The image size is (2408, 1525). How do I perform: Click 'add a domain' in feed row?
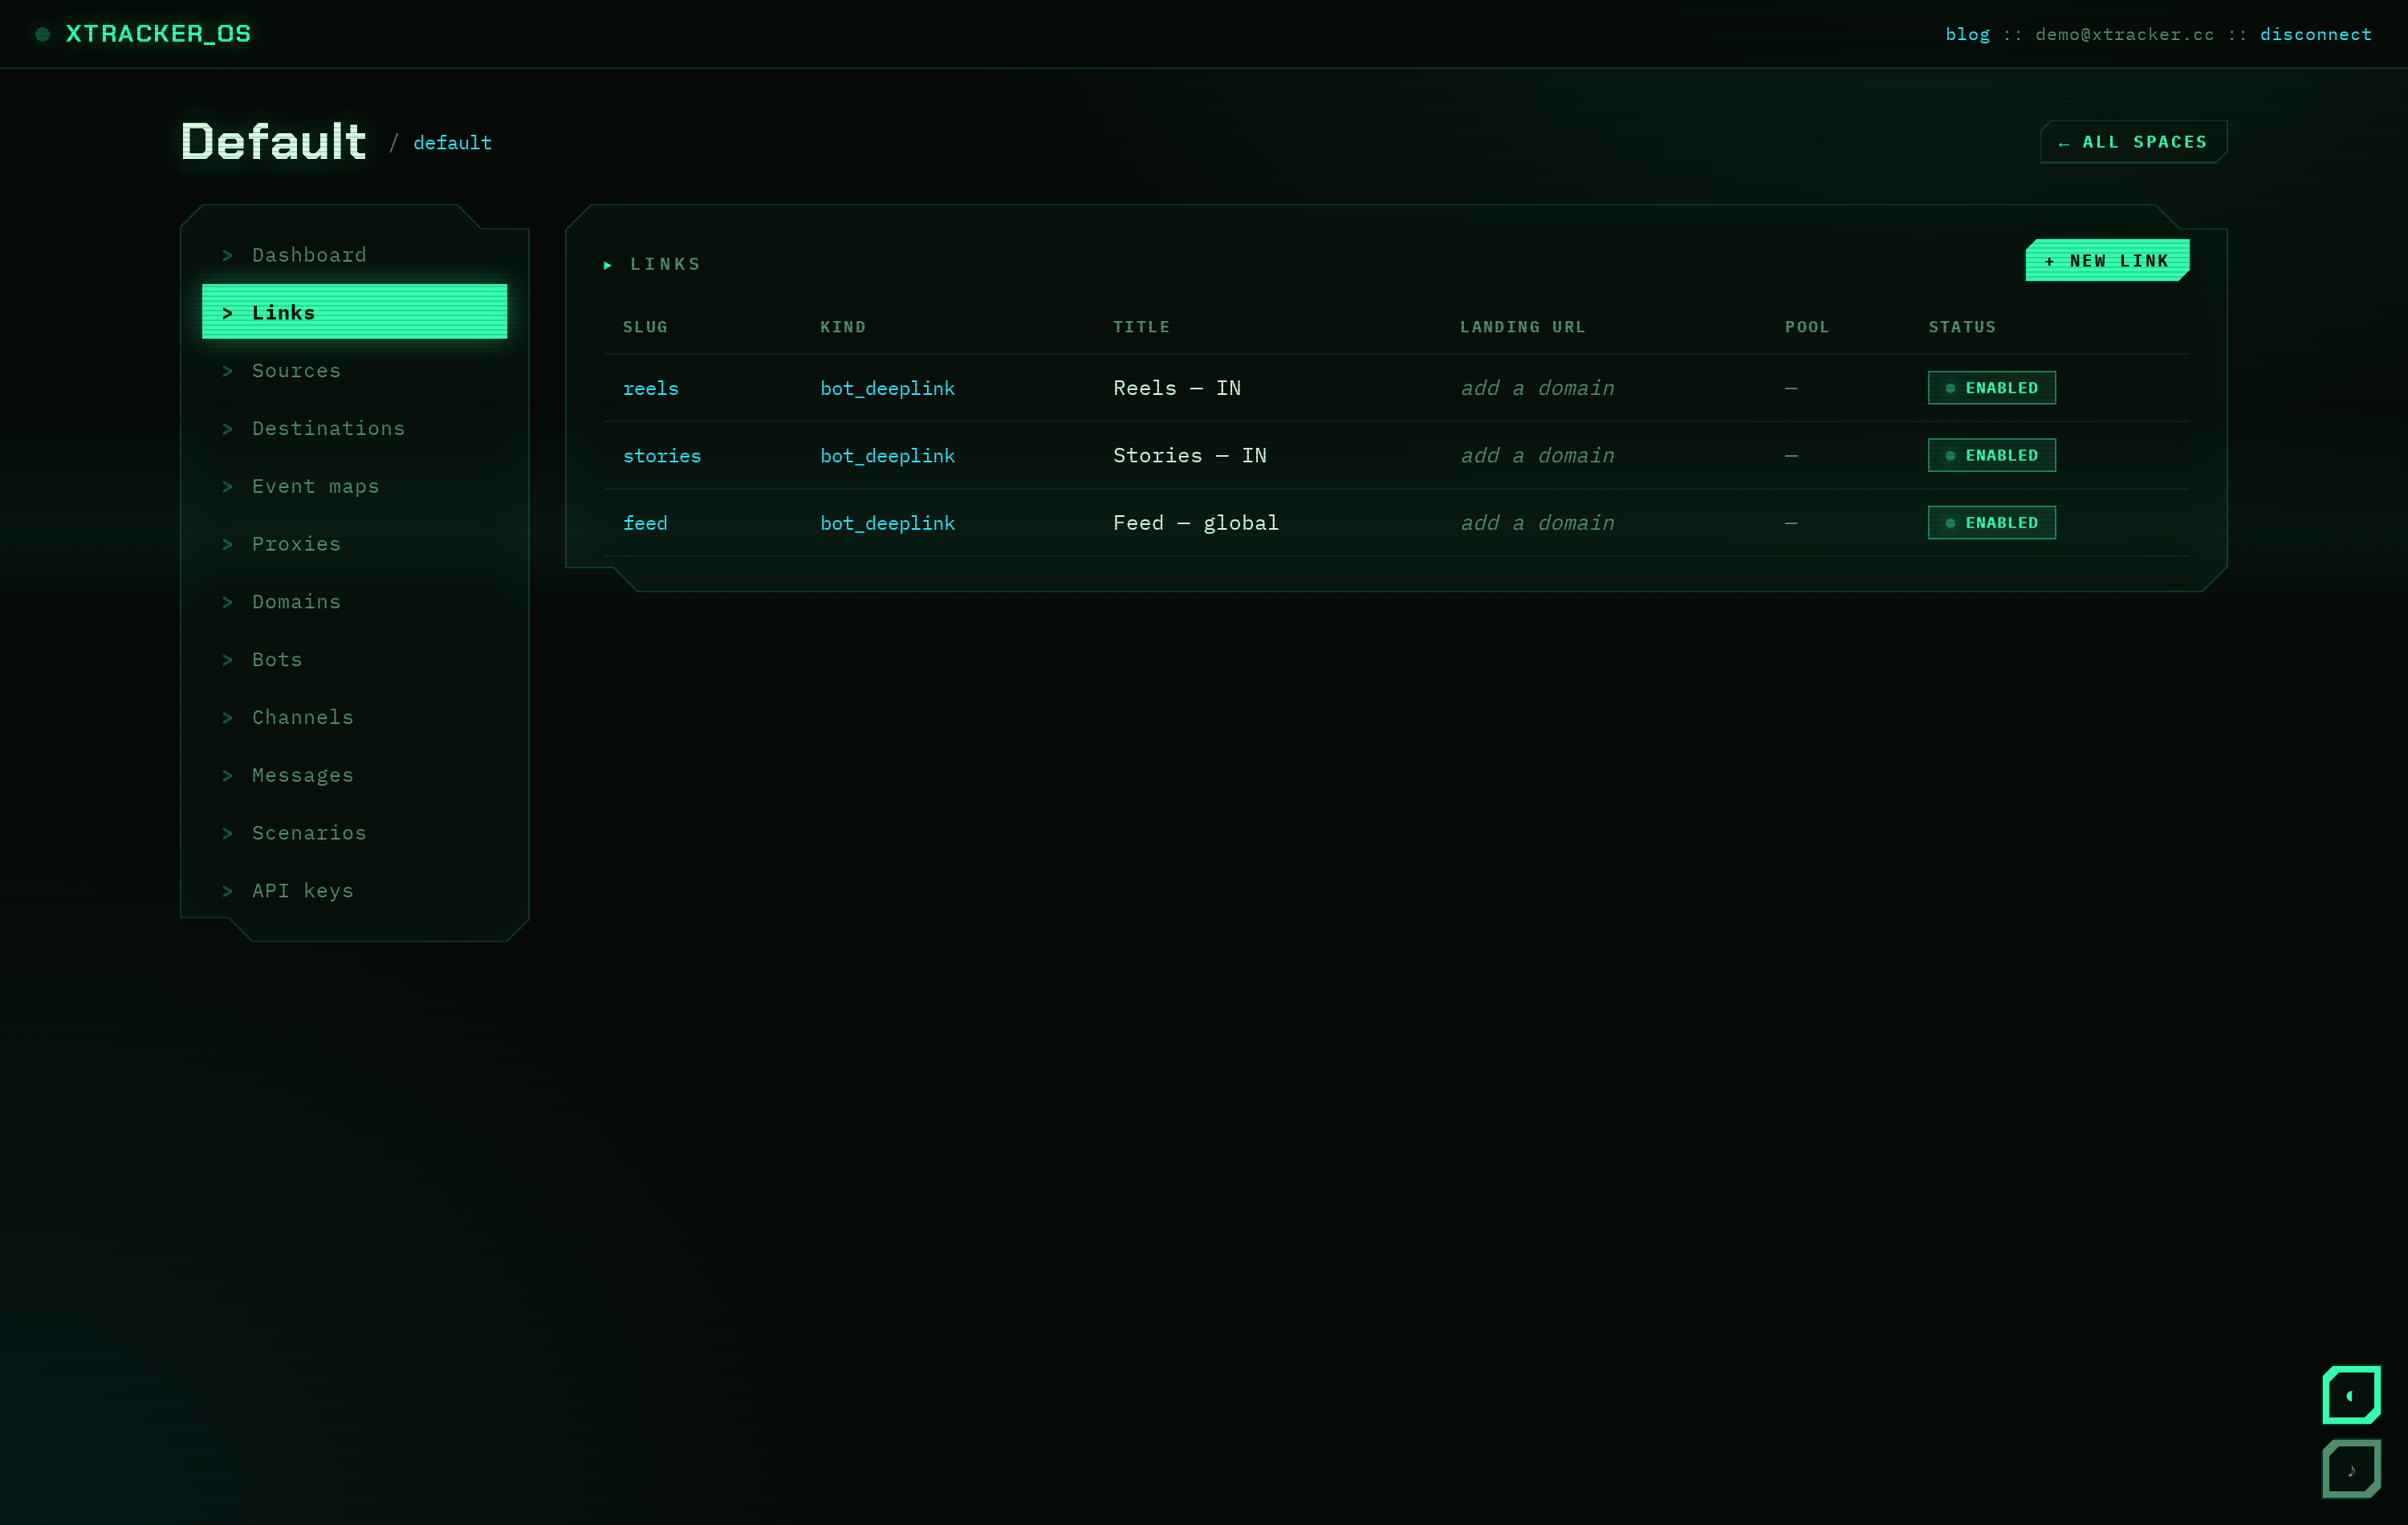[1537, 523]
